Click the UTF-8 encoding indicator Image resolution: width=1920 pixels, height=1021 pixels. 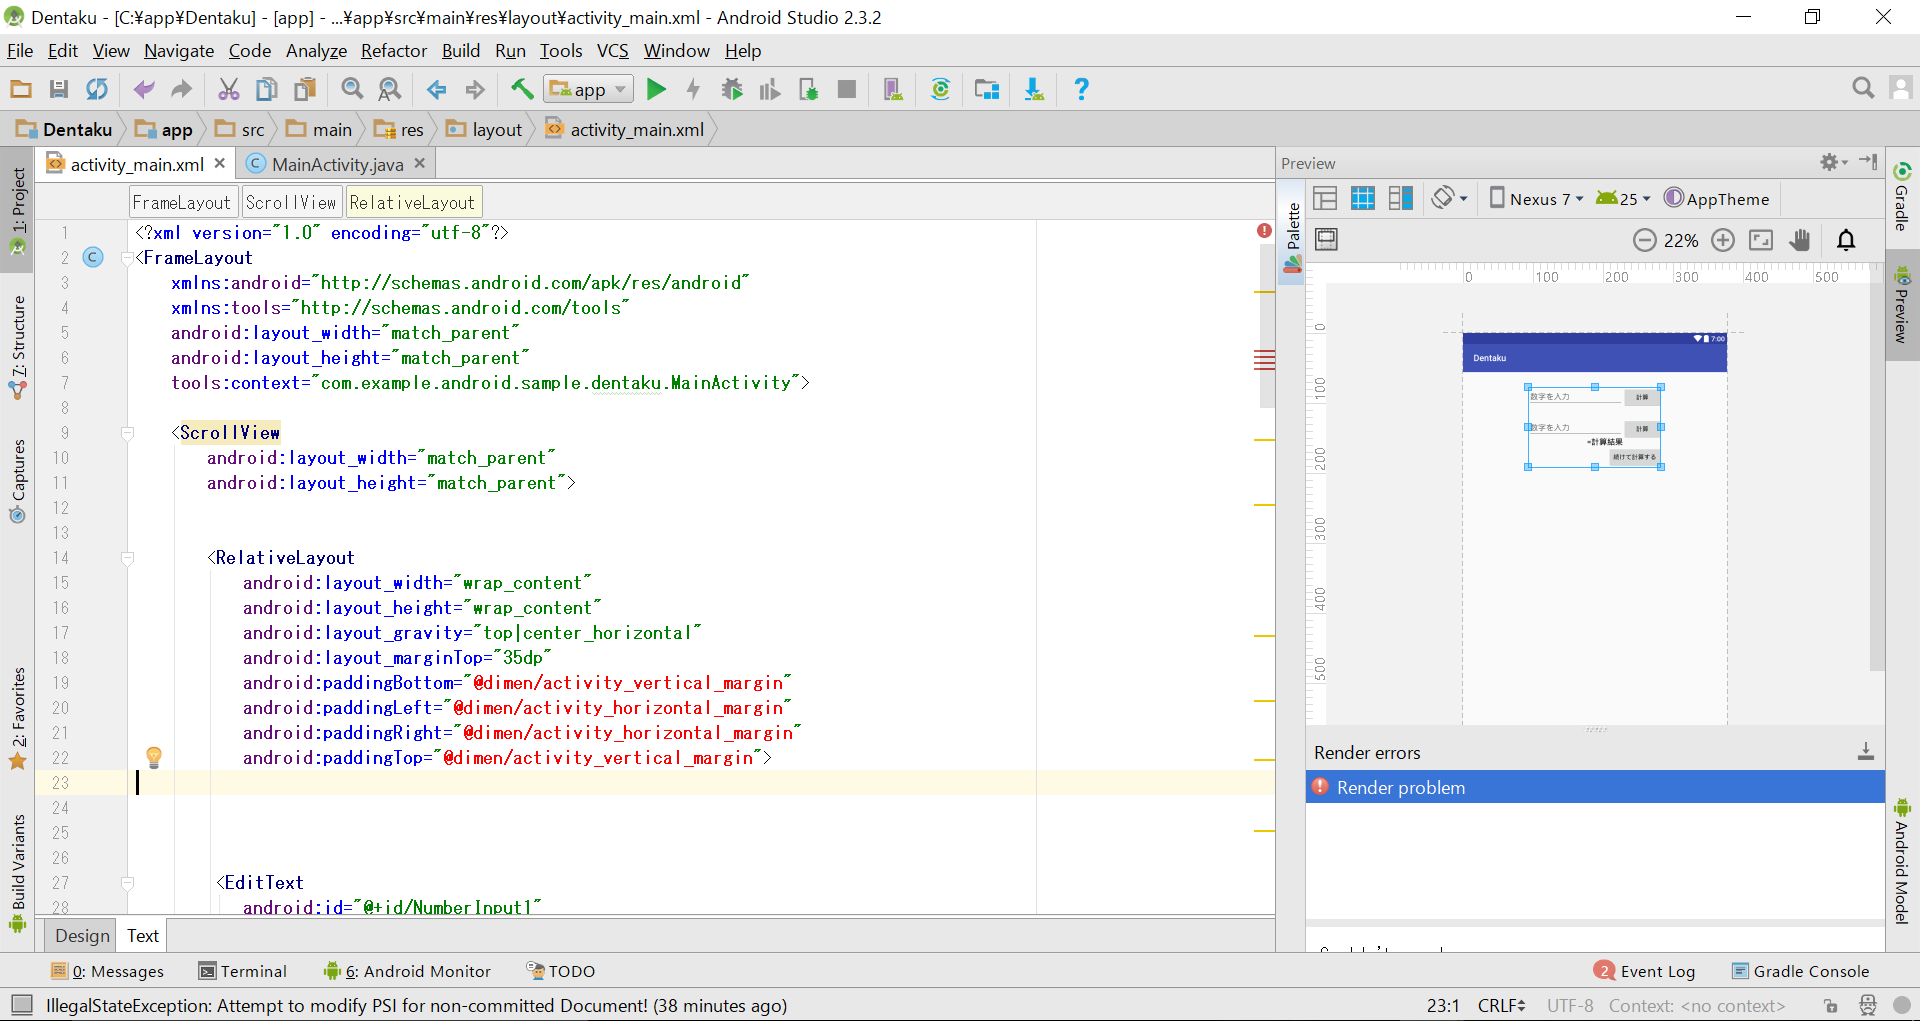point(1570,1006)
